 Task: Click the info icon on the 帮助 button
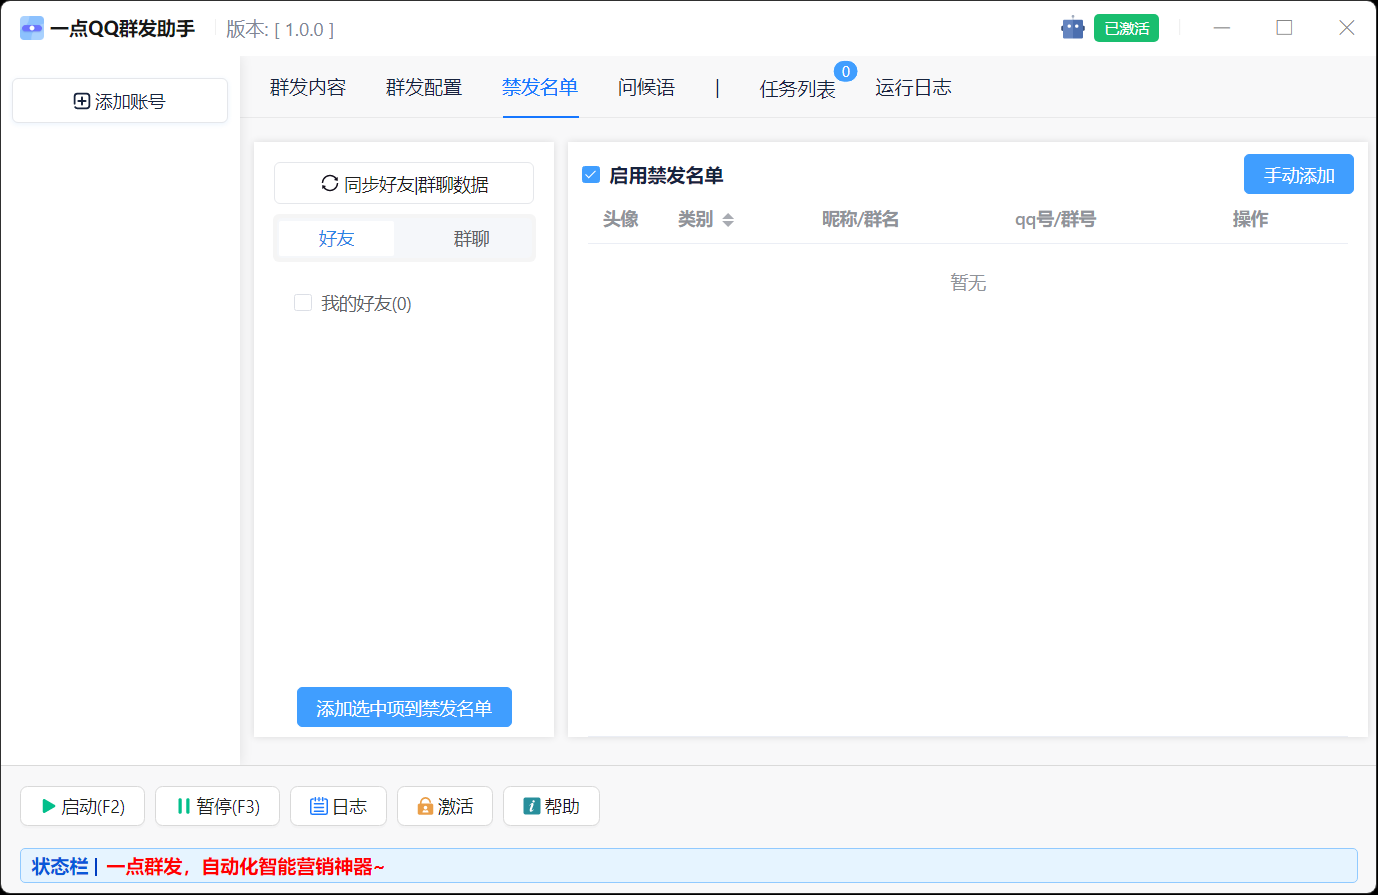pyautogui.click(x=528, y=806)
